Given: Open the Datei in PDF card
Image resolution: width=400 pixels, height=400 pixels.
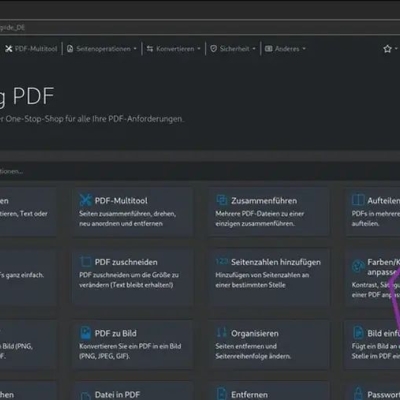Looking at the screenshot, I should [x=132, y=391].
